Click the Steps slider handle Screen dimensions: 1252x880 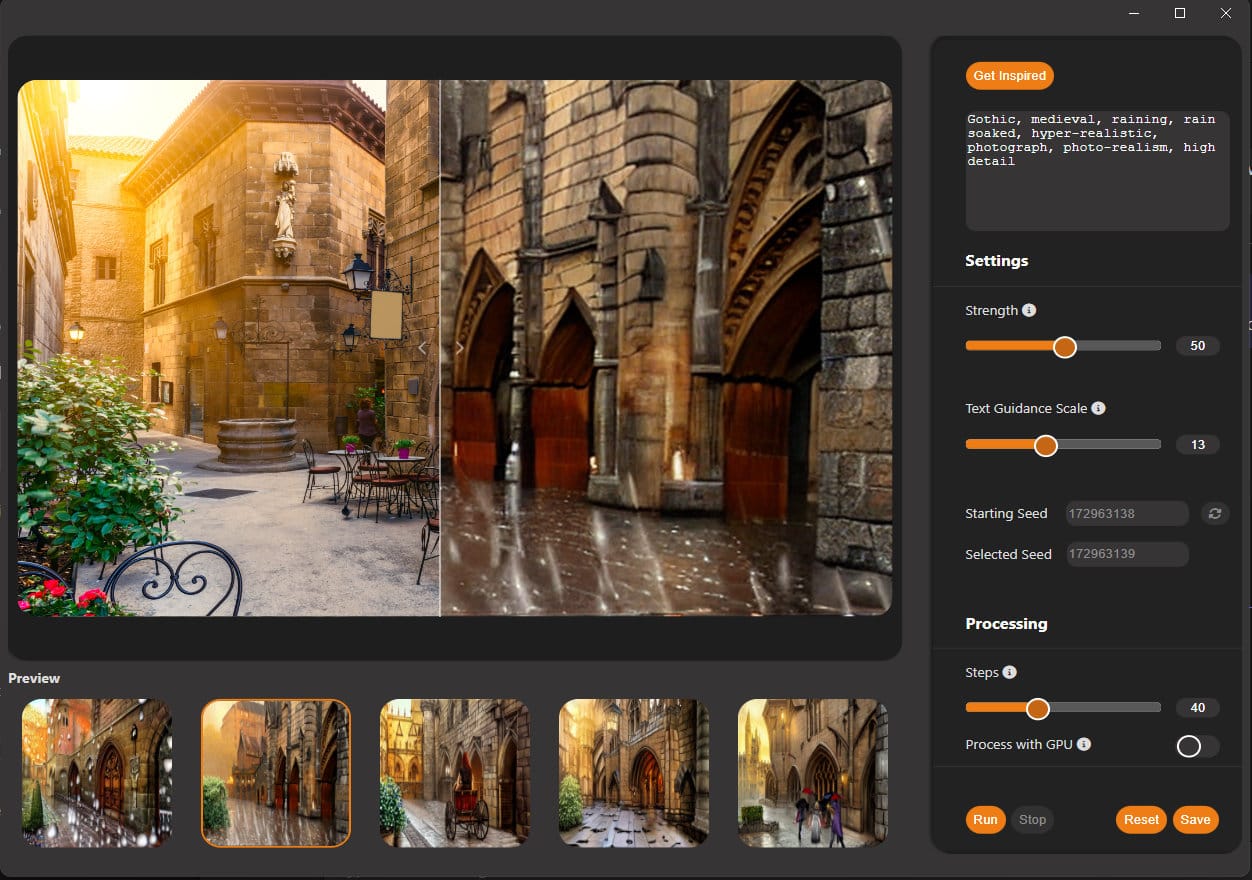1037,708
